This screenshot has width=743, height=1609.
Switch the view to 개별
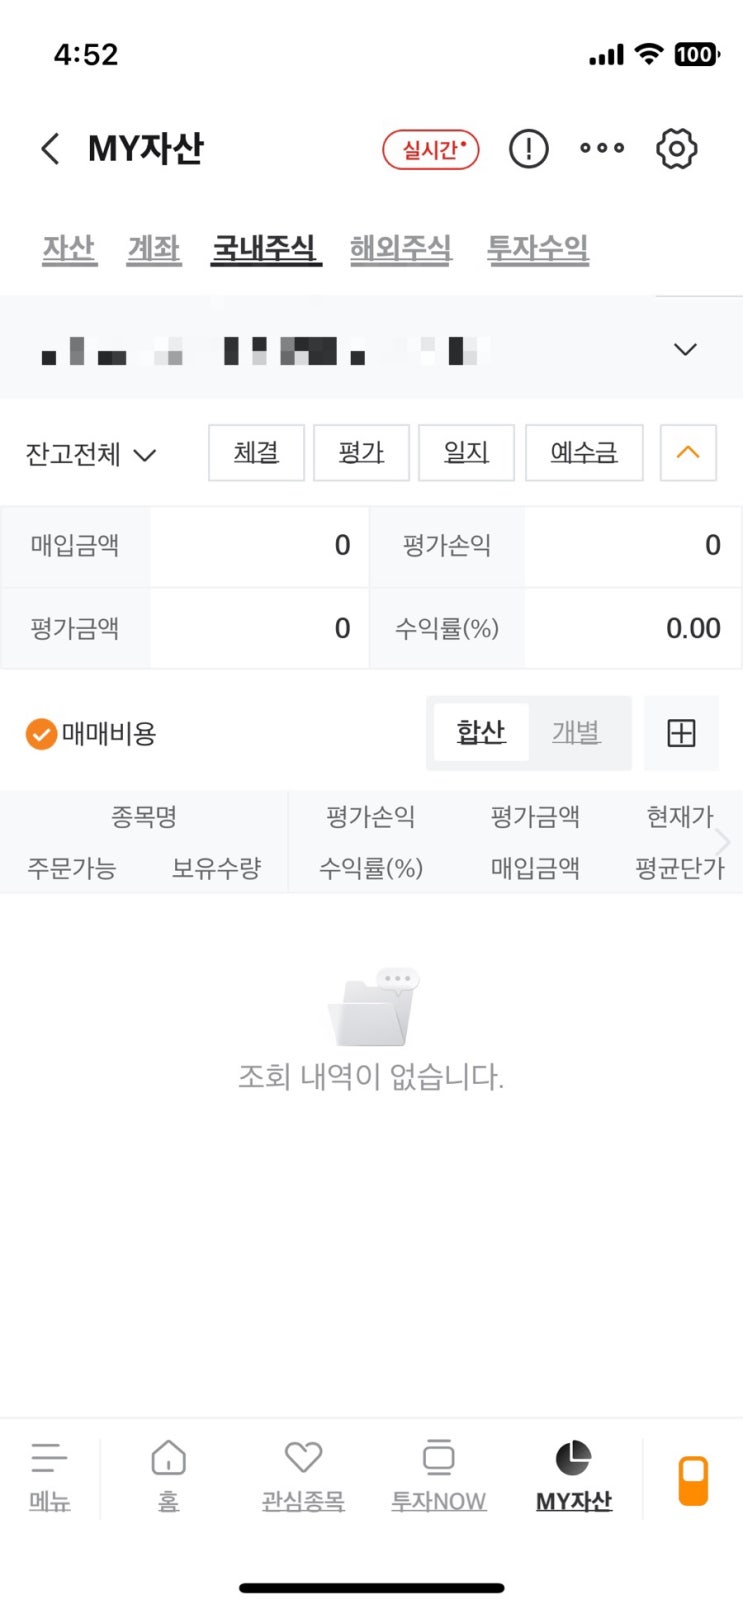pyautogui.click(x=576, y=733)
